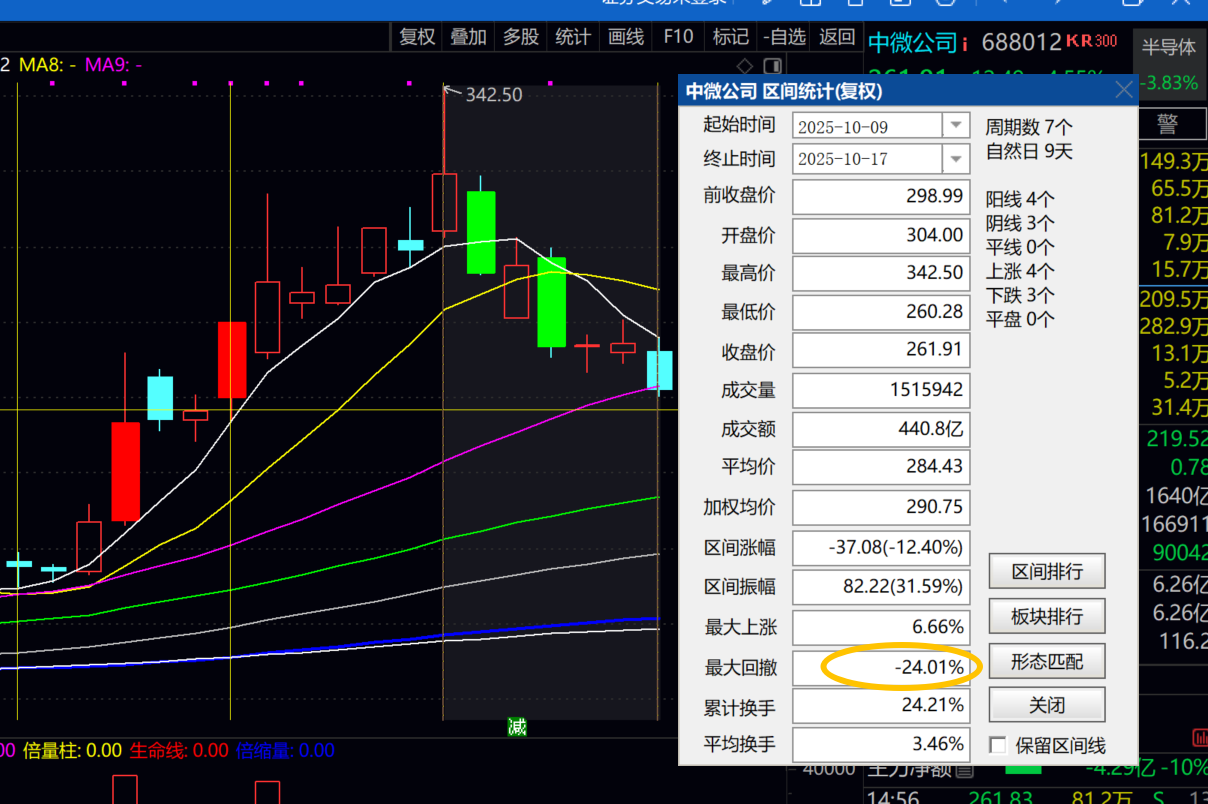Click the 区间排行 button
The height and width of the screenshot is (804, 1208).
click(1047, 572)
